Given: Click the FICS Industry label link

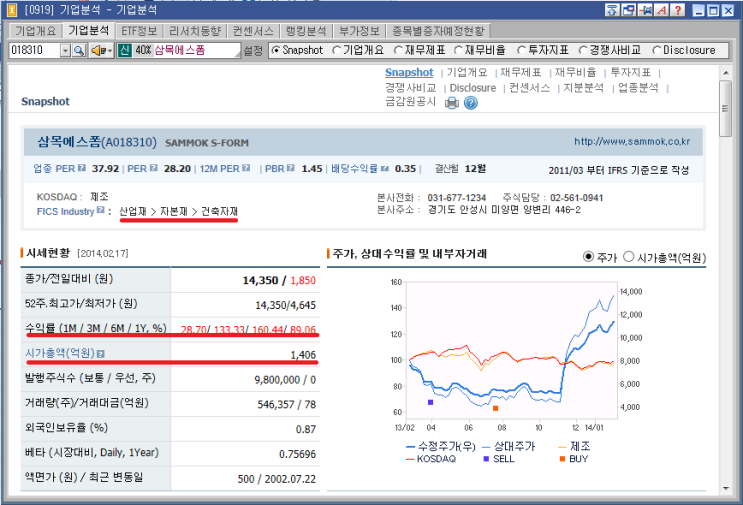Looking at the screenshot, I should [x=65, y=211].
